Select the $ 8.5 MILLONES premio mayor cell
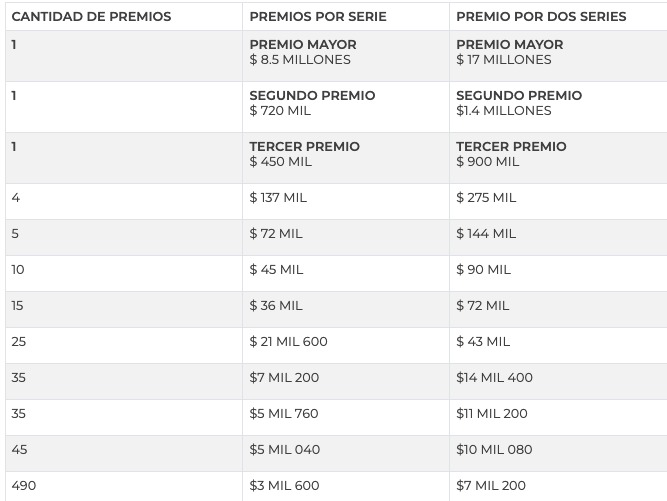 (x=346, y=56)
